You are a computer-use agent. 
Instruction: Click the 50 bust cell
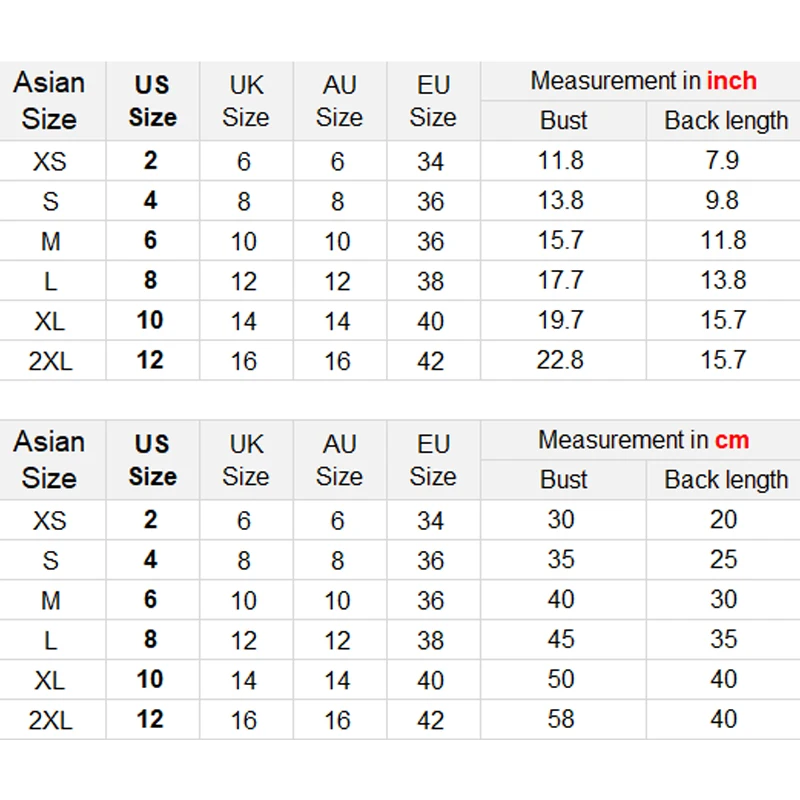[561, 679]
